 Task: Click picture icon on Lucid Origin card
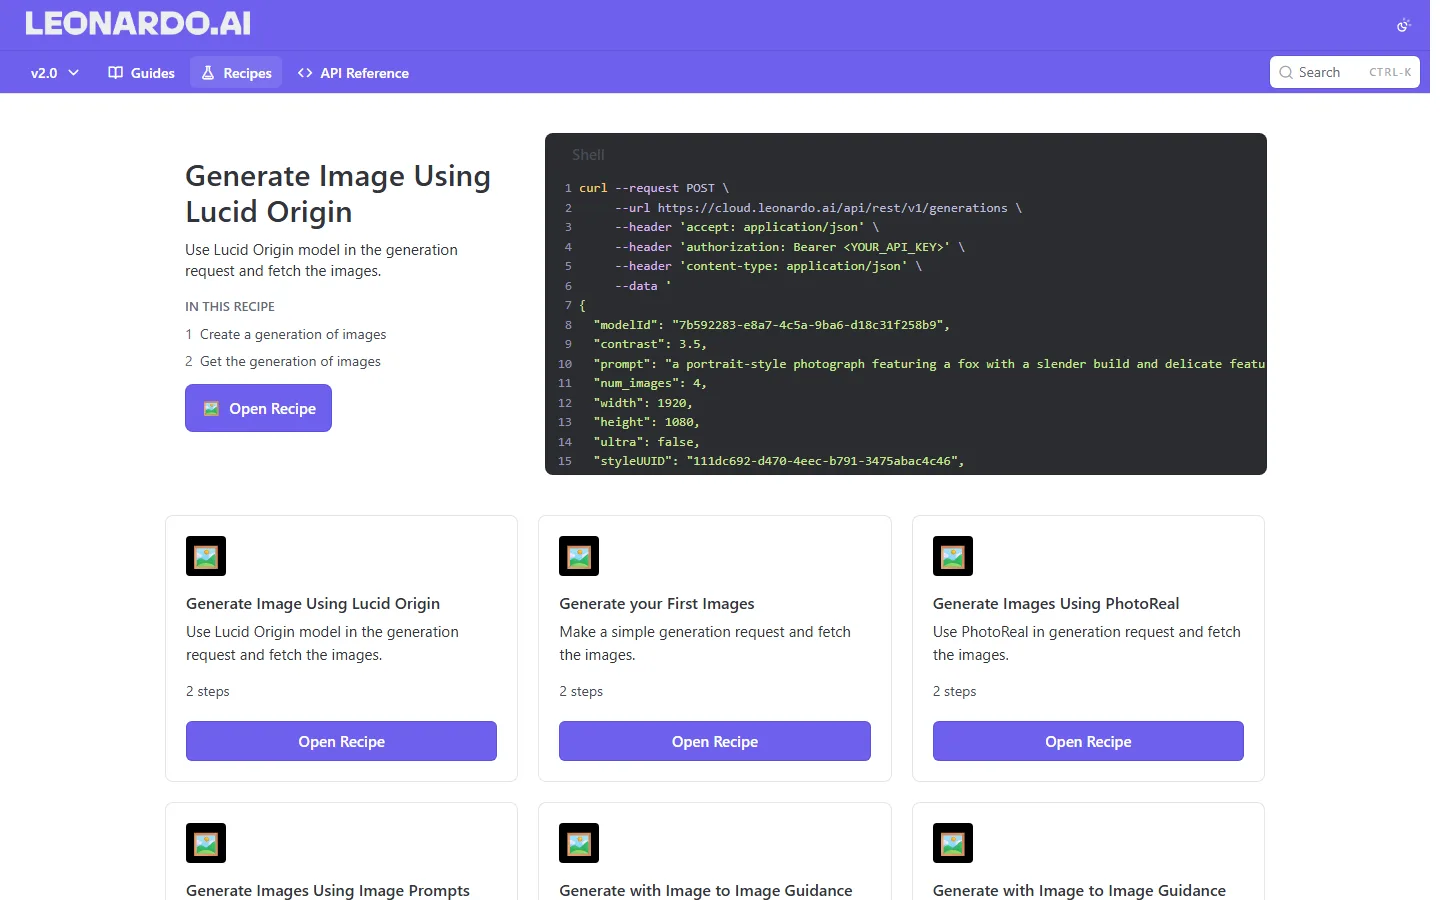pos(206,556)
